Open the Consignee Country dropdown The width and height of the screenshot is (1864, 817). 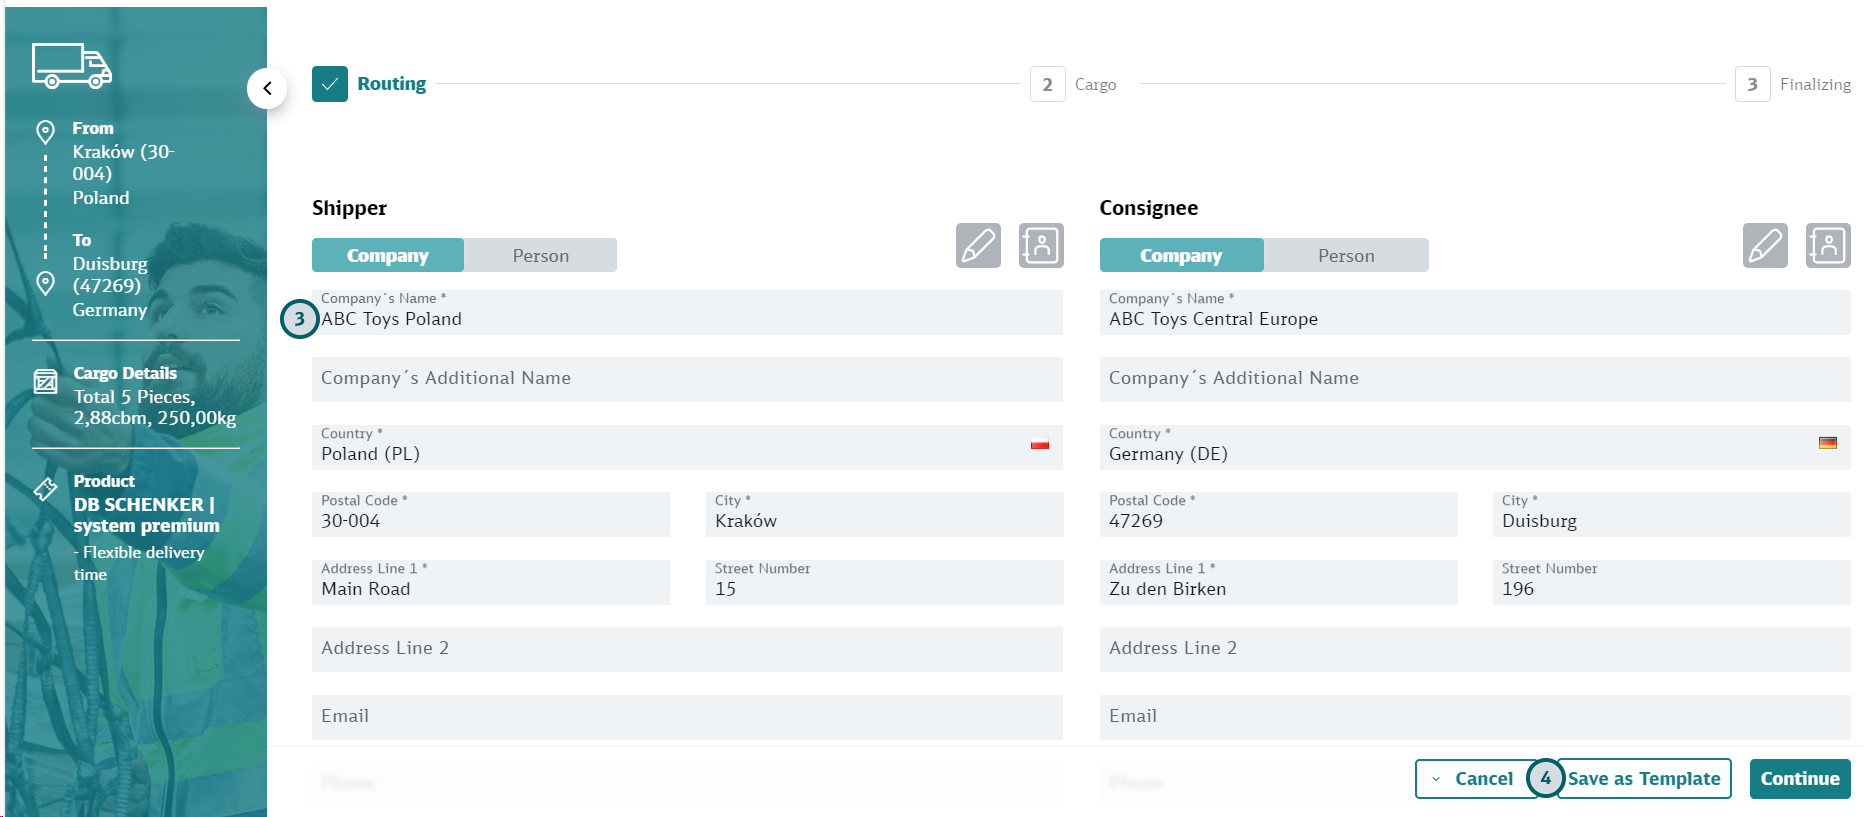(1474, 447)
